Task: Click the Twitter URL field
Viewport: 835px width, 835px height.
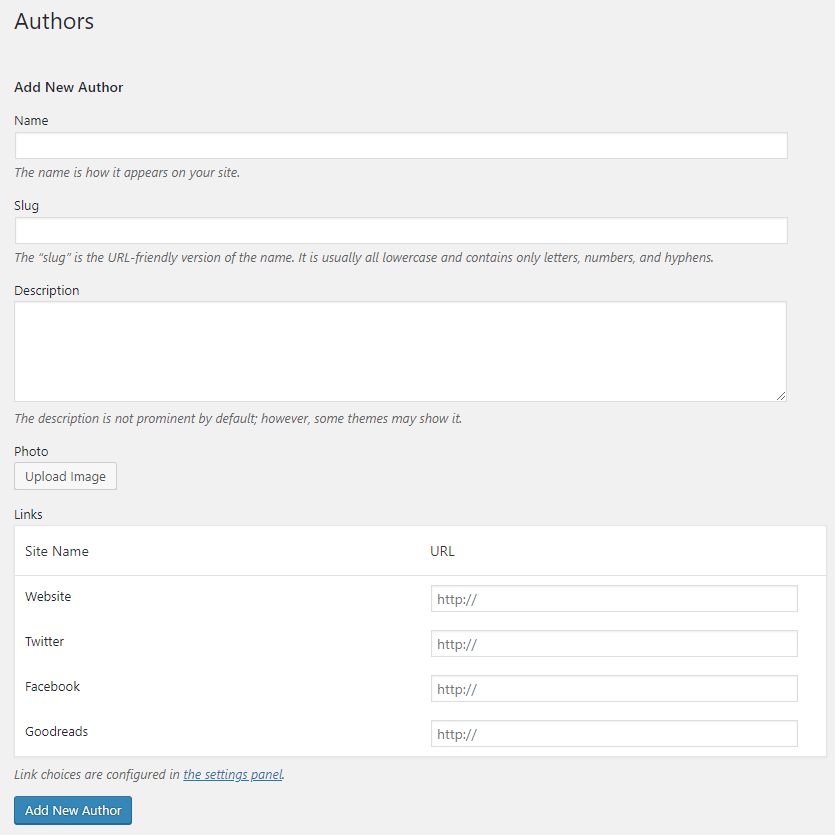Action: [614, 644]
